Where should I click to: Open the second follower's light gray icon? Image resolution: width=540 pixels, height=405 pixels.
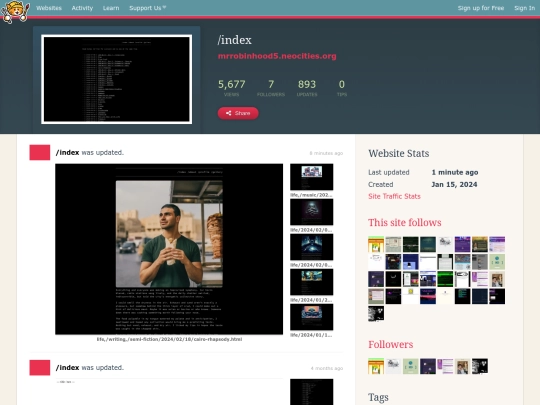pyautogui.click(x=393, y=366)
